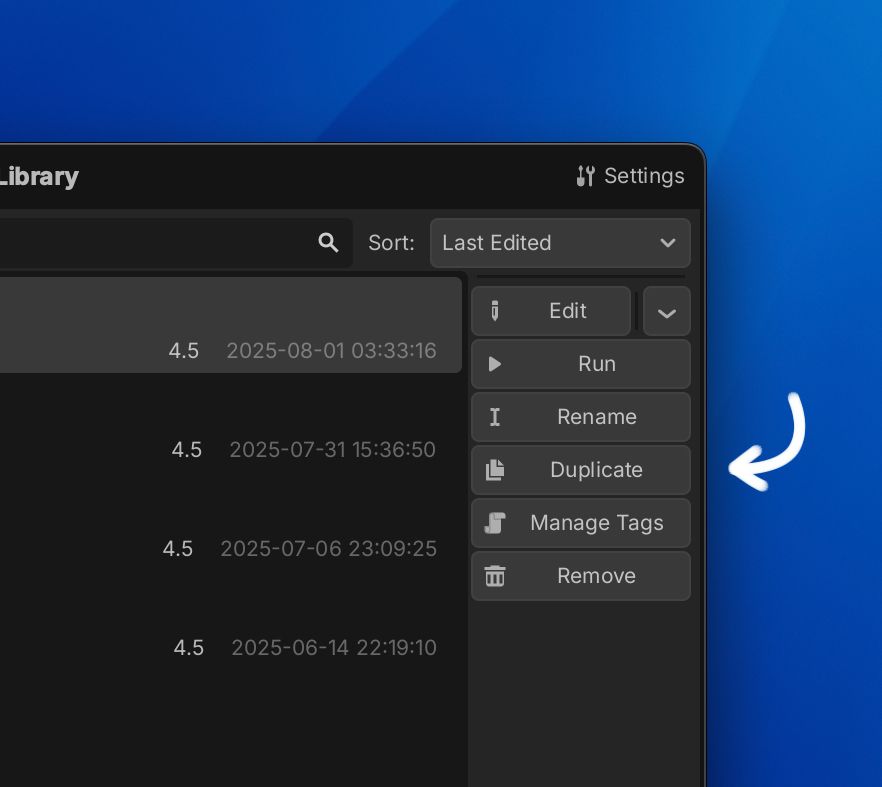
Task: Click the Sort: label
Action: (x=391, y=243)
